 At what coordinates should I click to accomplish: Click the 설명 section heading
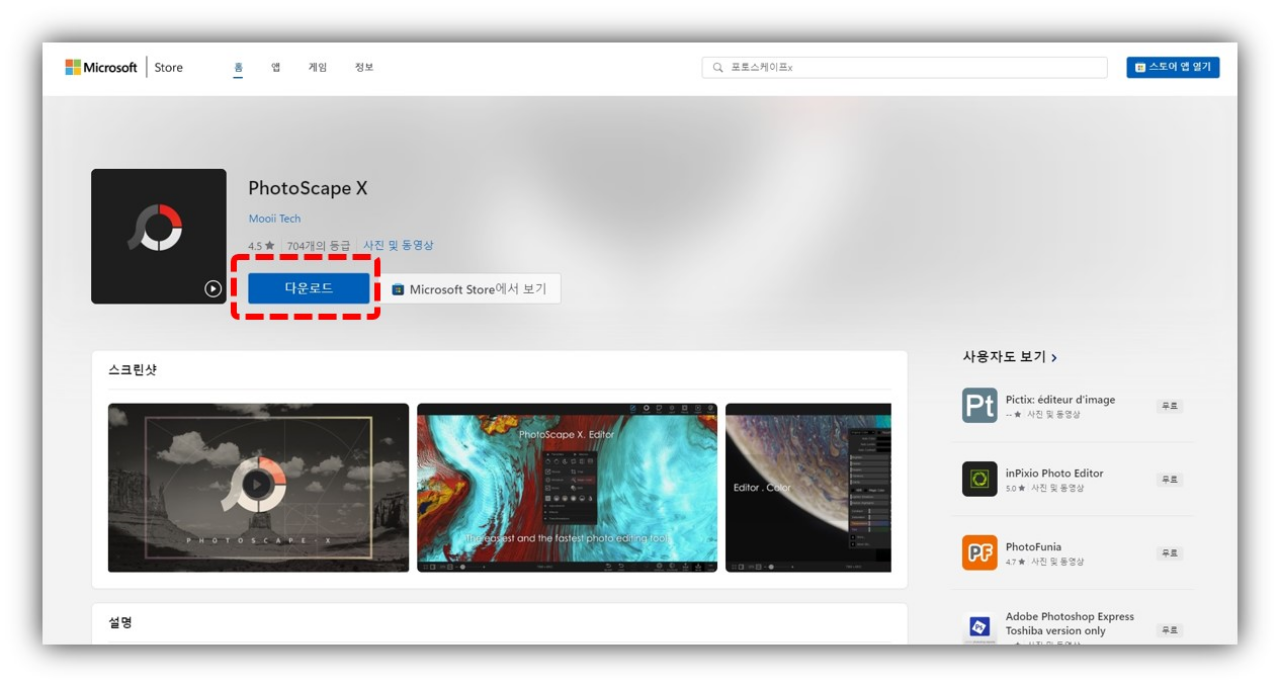tap(120, 622)
